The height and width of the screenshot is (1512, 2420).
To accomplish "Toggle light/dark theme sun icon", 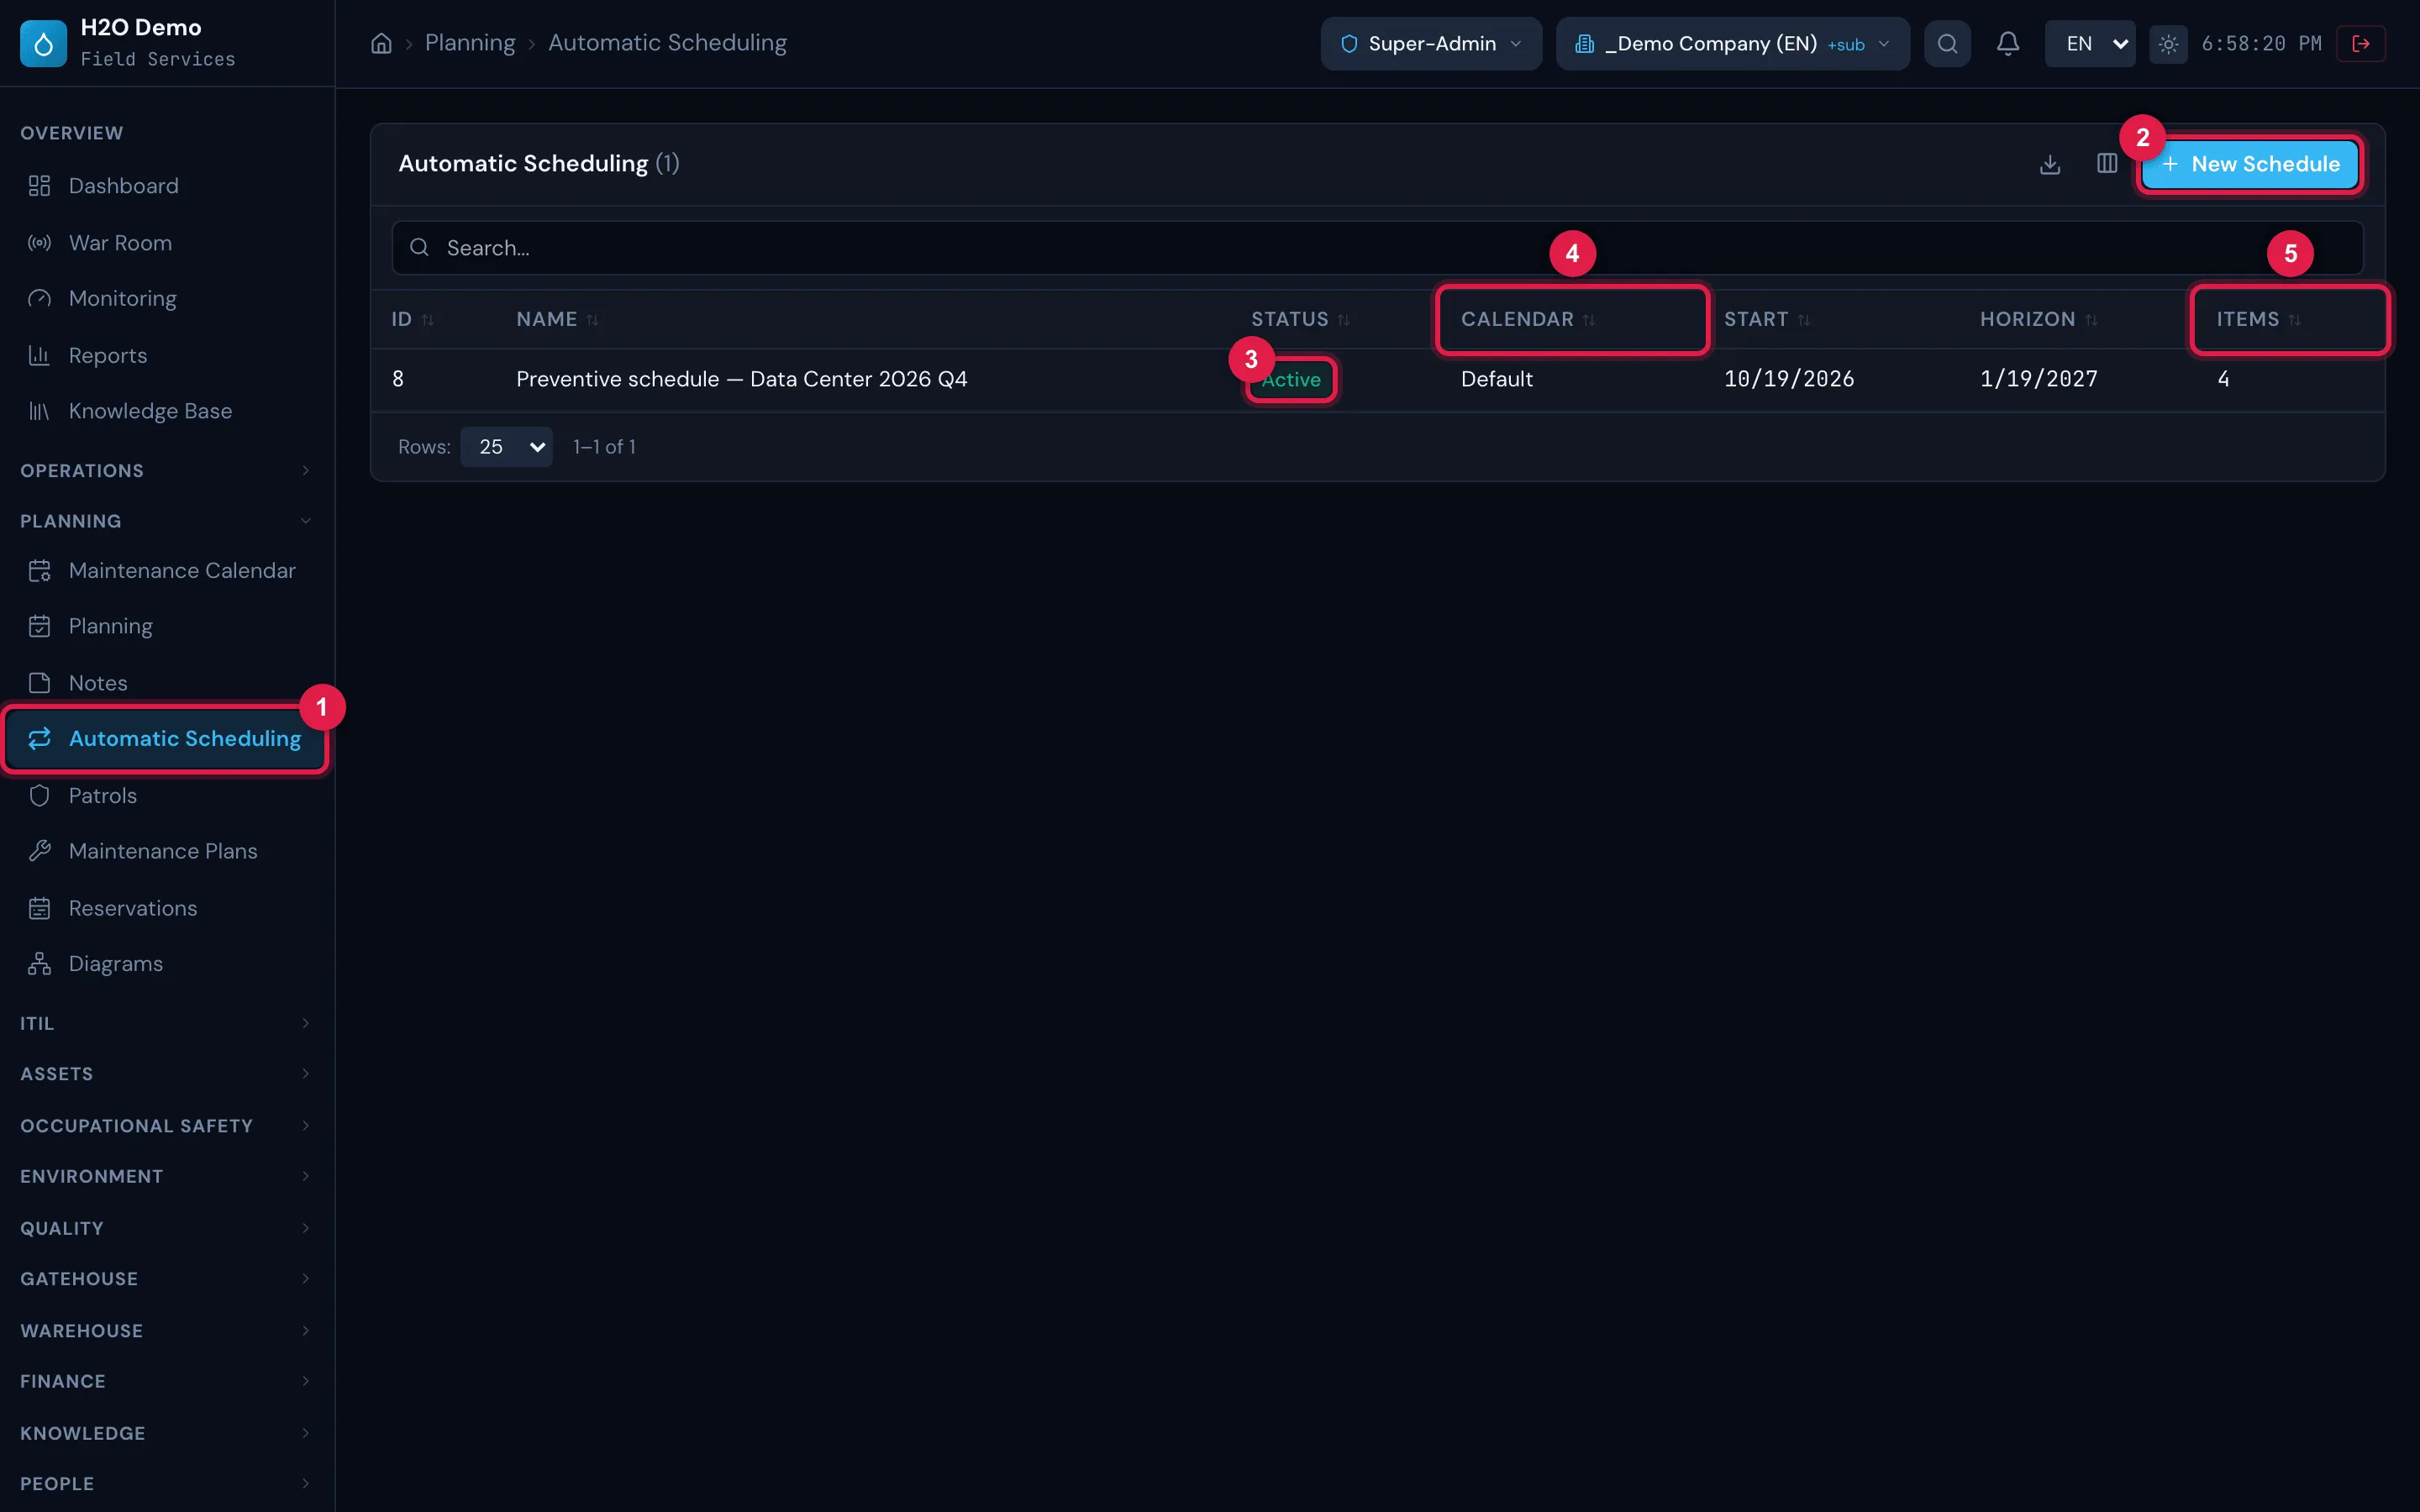I will [2168, 44].
